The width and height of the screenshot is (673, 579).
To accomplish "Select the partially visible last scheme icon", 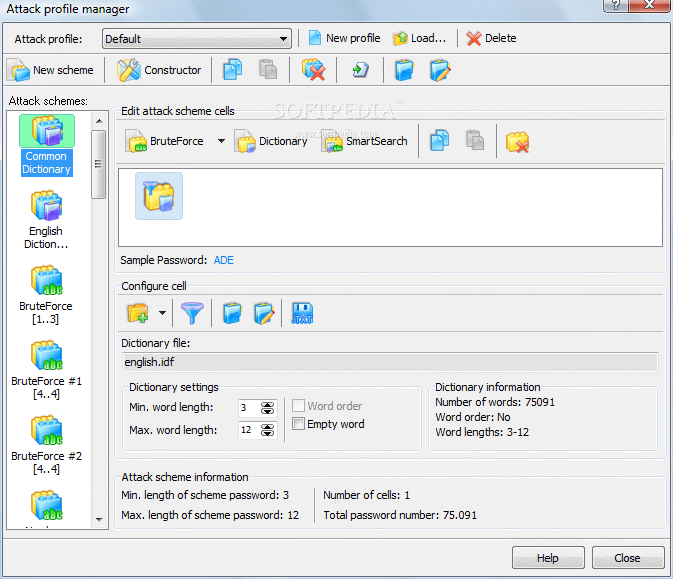I will (46, 507).
